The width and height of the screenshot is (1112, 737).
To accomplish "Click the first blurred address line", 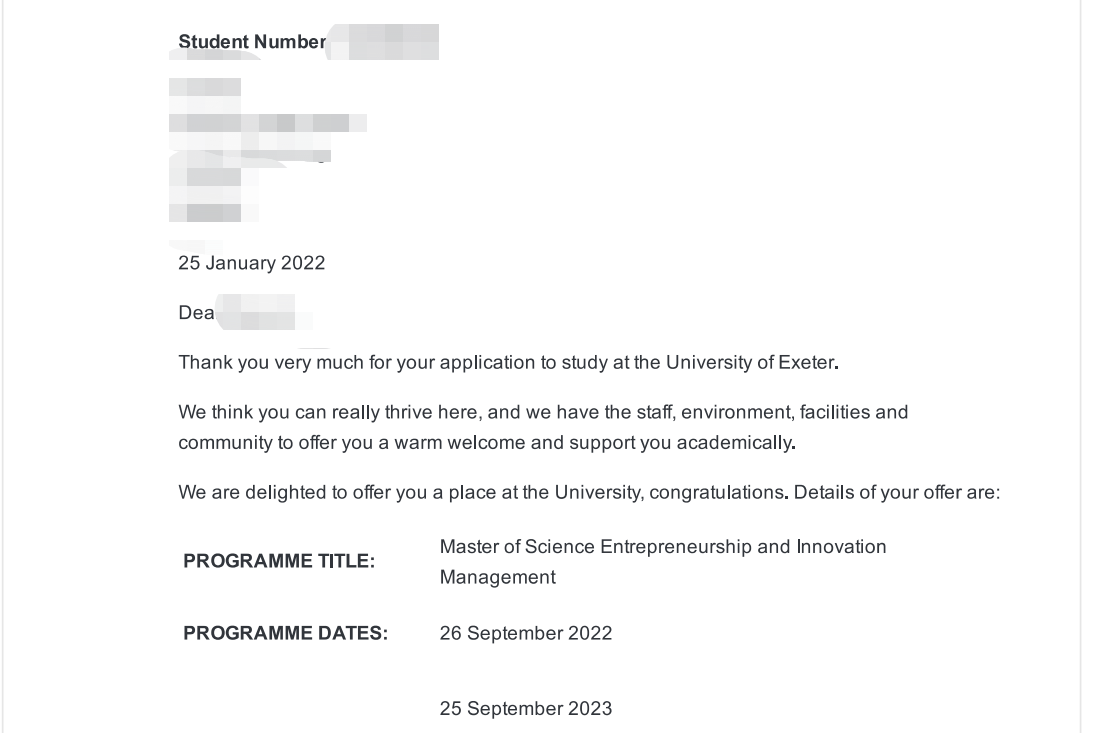I will tap(206, 88).
